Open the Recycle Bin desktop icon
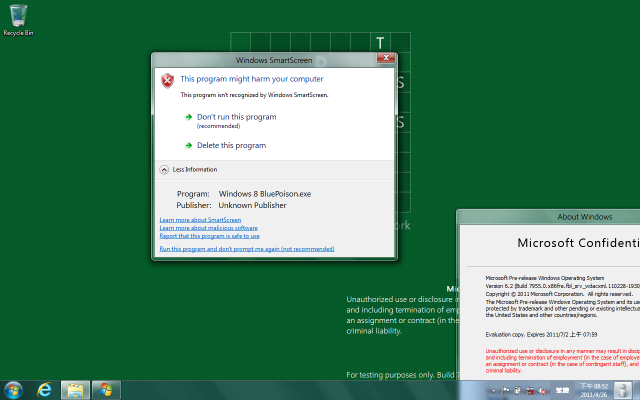The height and width of the screenshot is (400, 640). [x=18, y=20]
